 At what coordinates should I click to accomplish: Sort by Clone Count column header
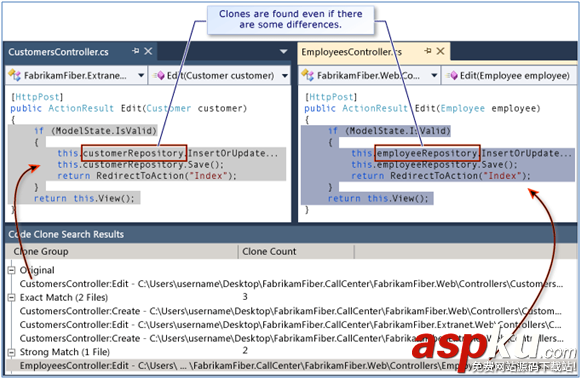[296, 251]
